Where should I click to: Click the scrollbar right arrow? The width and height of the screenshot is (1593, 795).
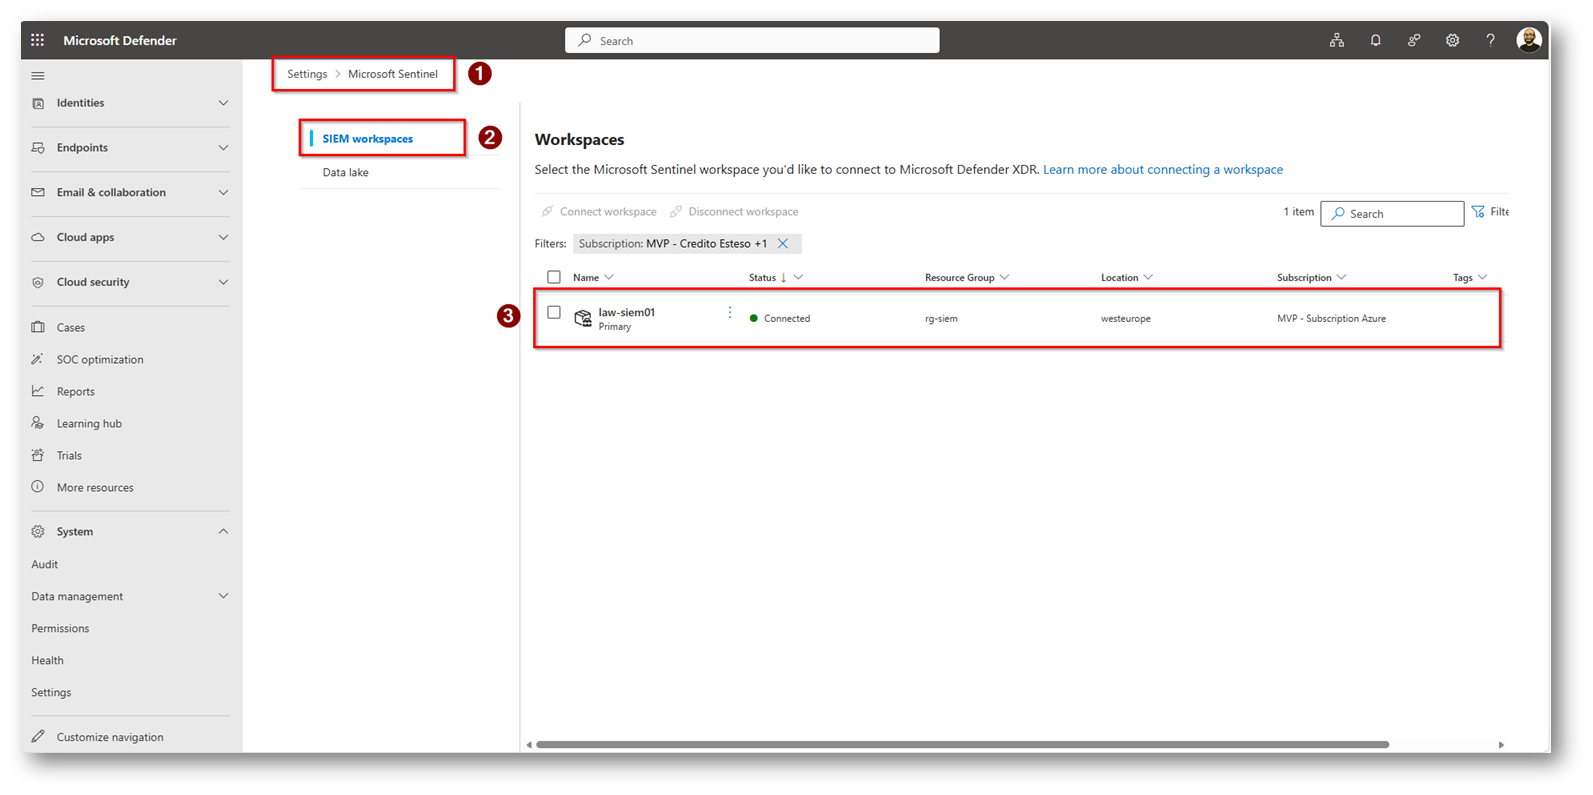click(1501, 745)
